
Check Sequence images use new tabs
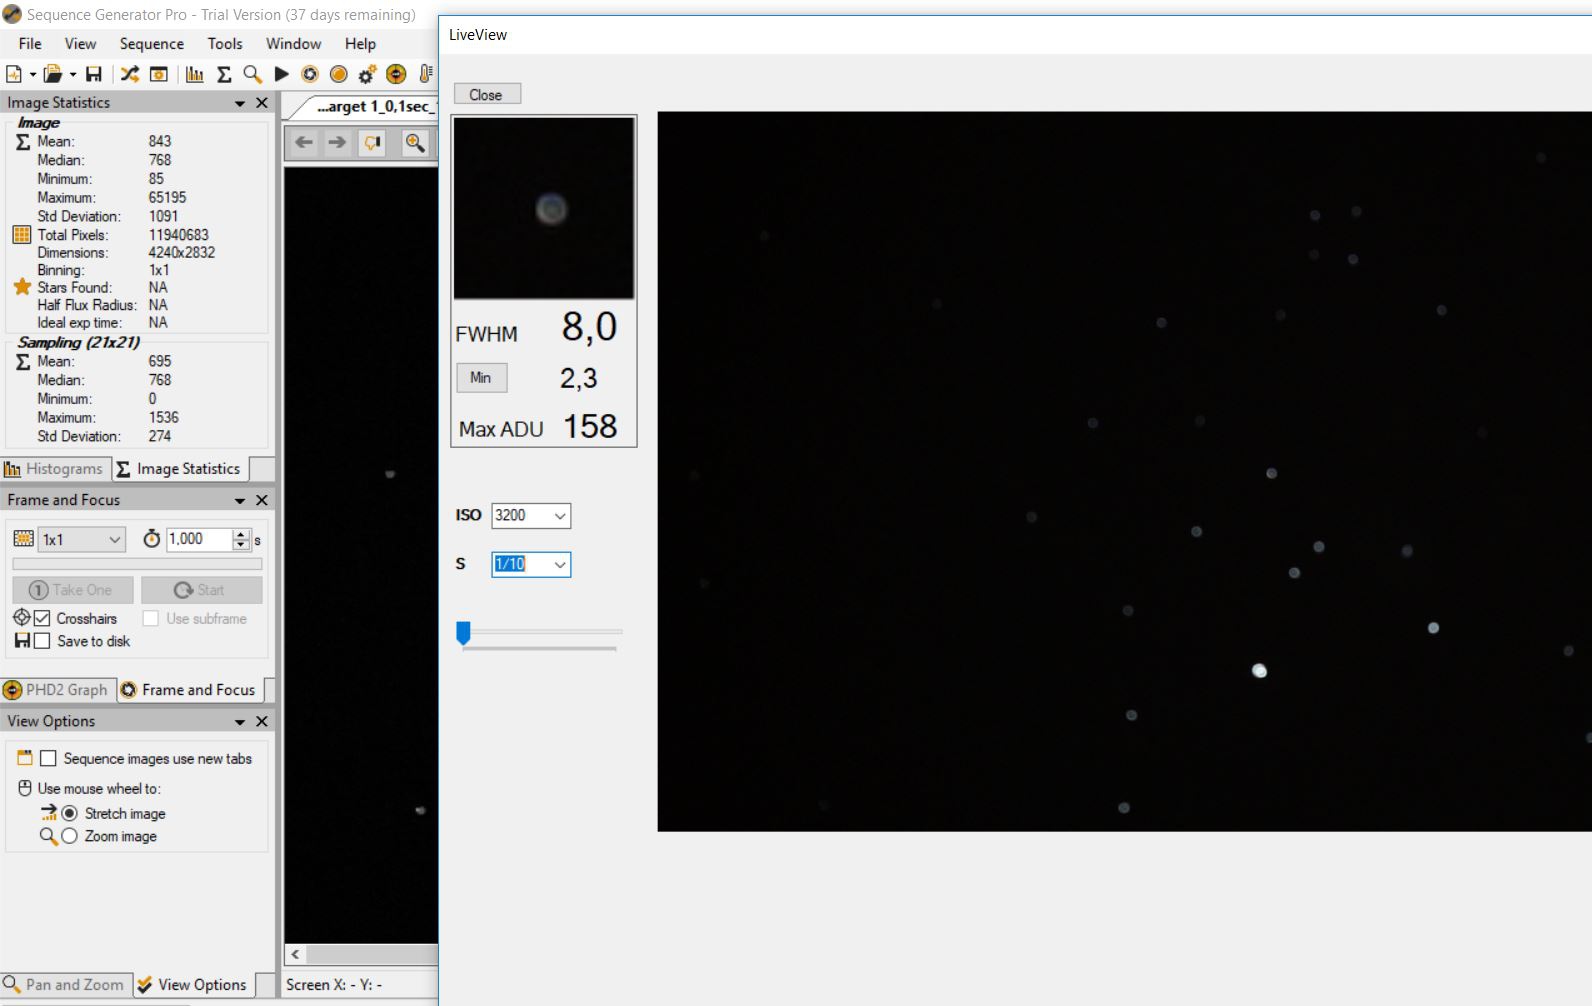(x=48, y=759)
